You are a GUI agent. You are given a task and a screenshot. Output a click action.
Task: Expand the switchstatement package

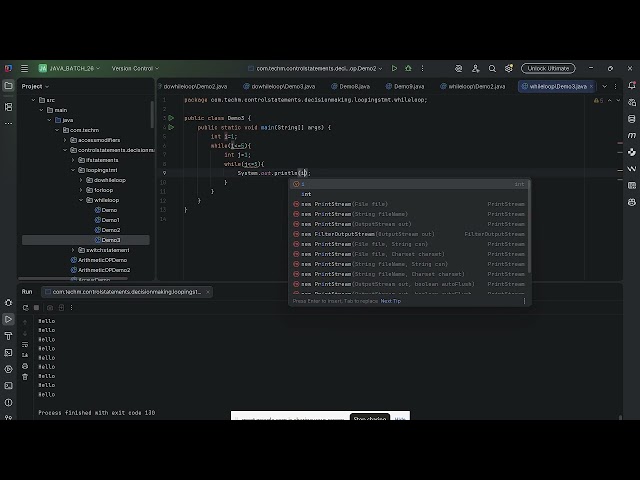pos(73,250)
